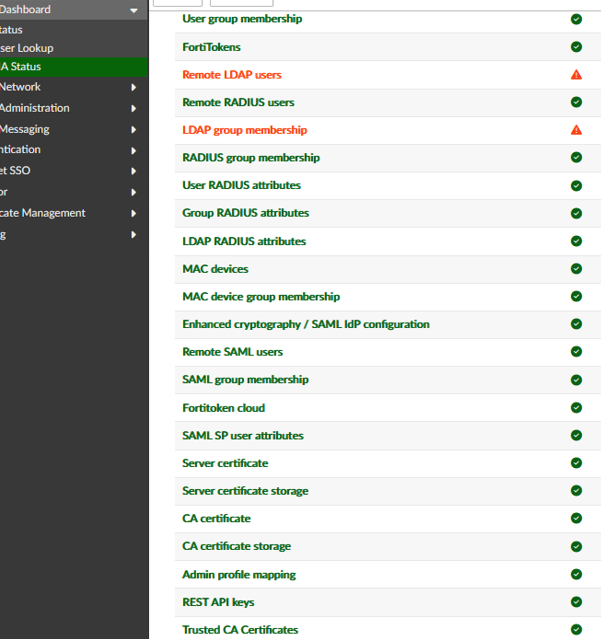
Task: Click the check icon for Server certificate
Action: [576, 463]
